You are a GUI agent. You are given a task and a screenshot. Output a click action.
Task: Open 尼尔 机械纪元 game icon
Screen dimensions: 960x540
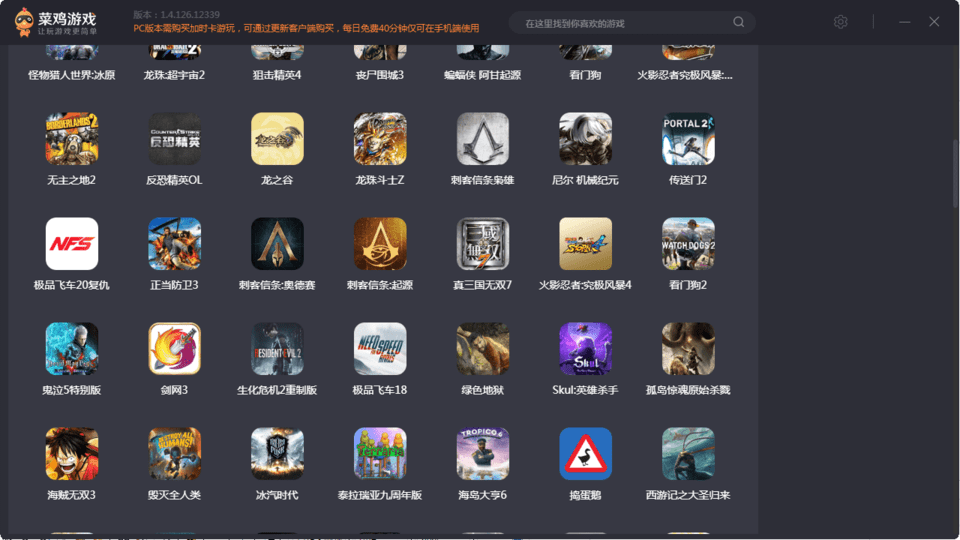coord(585,138)
